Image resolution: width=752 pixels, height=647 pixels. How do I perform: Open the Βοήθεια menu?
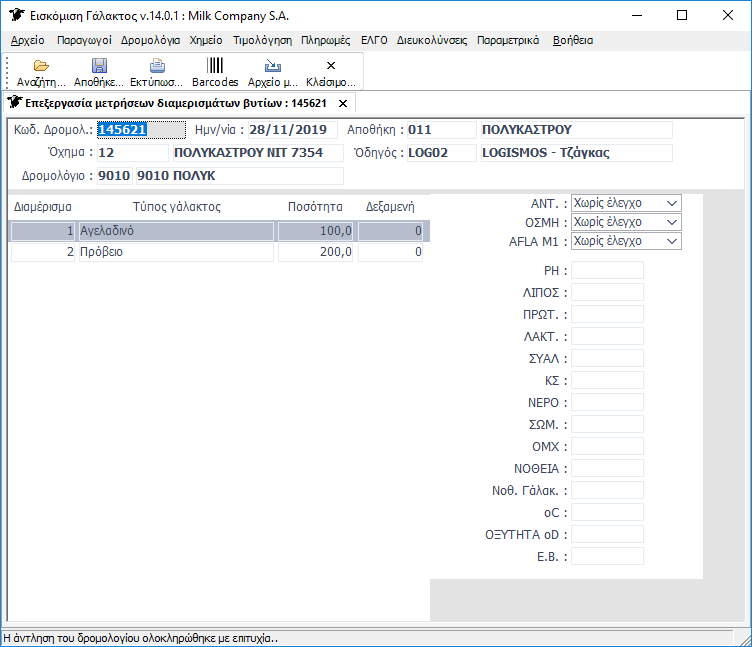pyautogui.click(x=572, y=41)
